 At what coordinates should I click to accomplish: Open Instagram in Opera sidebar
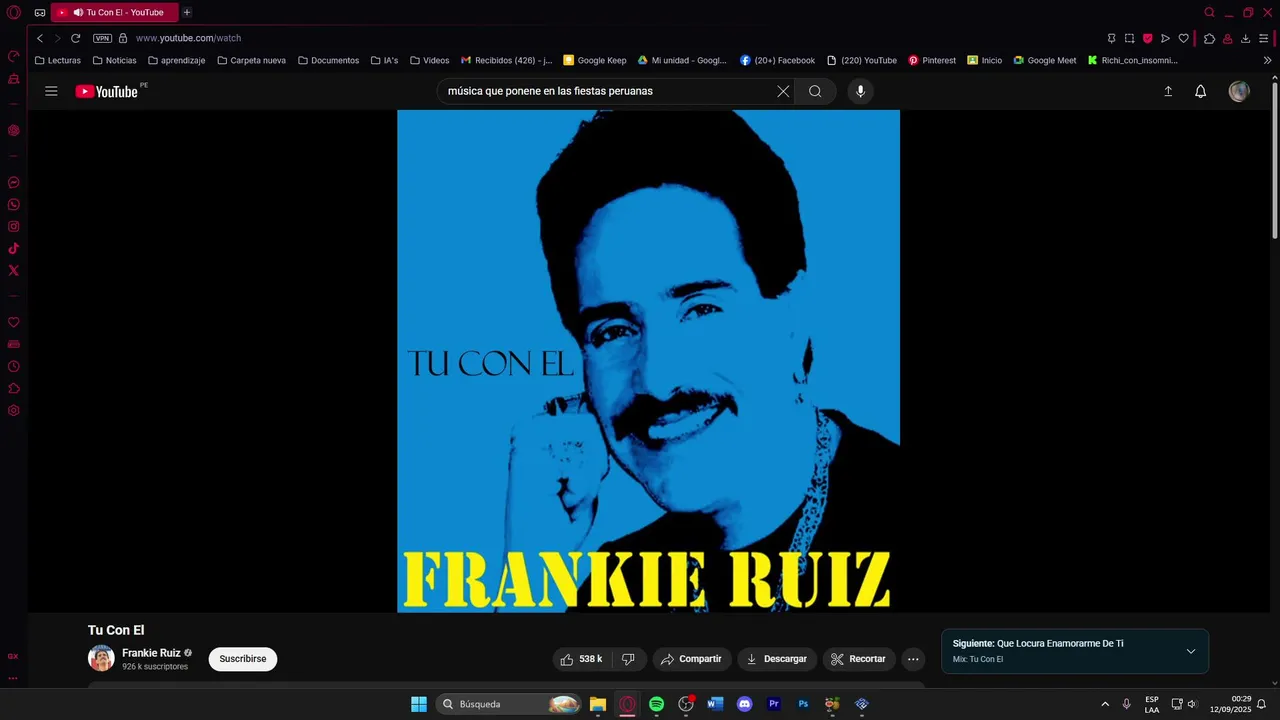[x=14, y=226]
